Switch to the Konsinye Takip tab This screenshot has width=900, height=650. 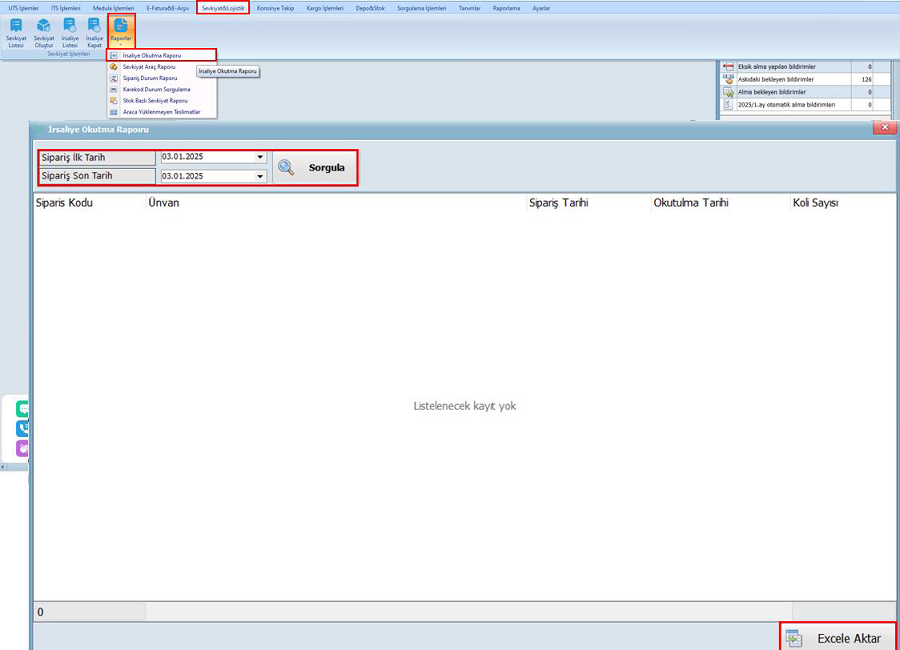(275, 7)
